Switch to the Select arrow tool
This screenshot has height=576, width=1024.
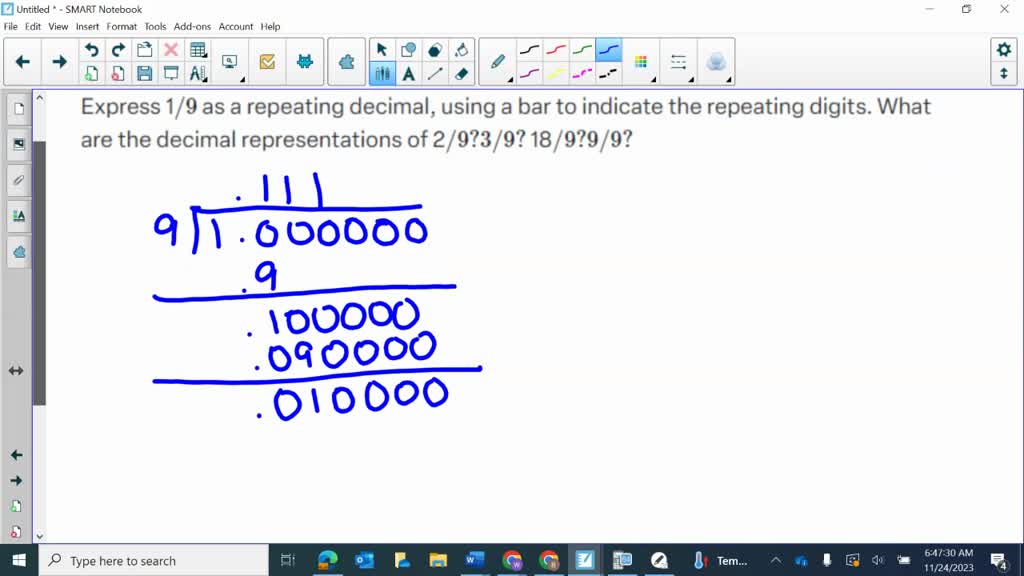[383, 48]
